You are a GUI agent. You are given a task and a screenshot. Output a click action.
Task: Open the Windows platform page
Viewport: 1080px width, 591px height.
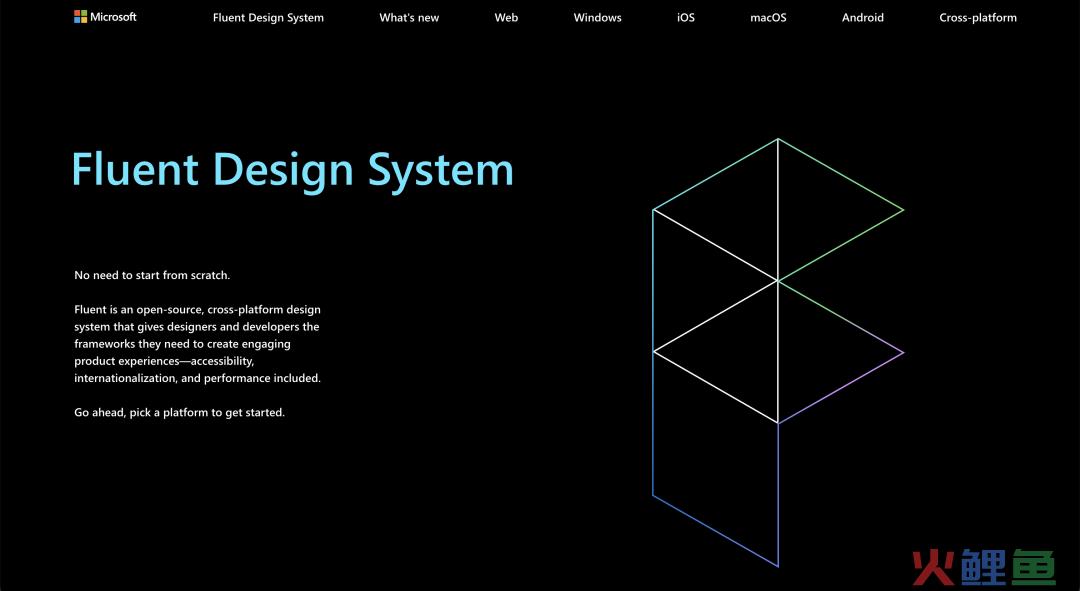tap(597, 18)
